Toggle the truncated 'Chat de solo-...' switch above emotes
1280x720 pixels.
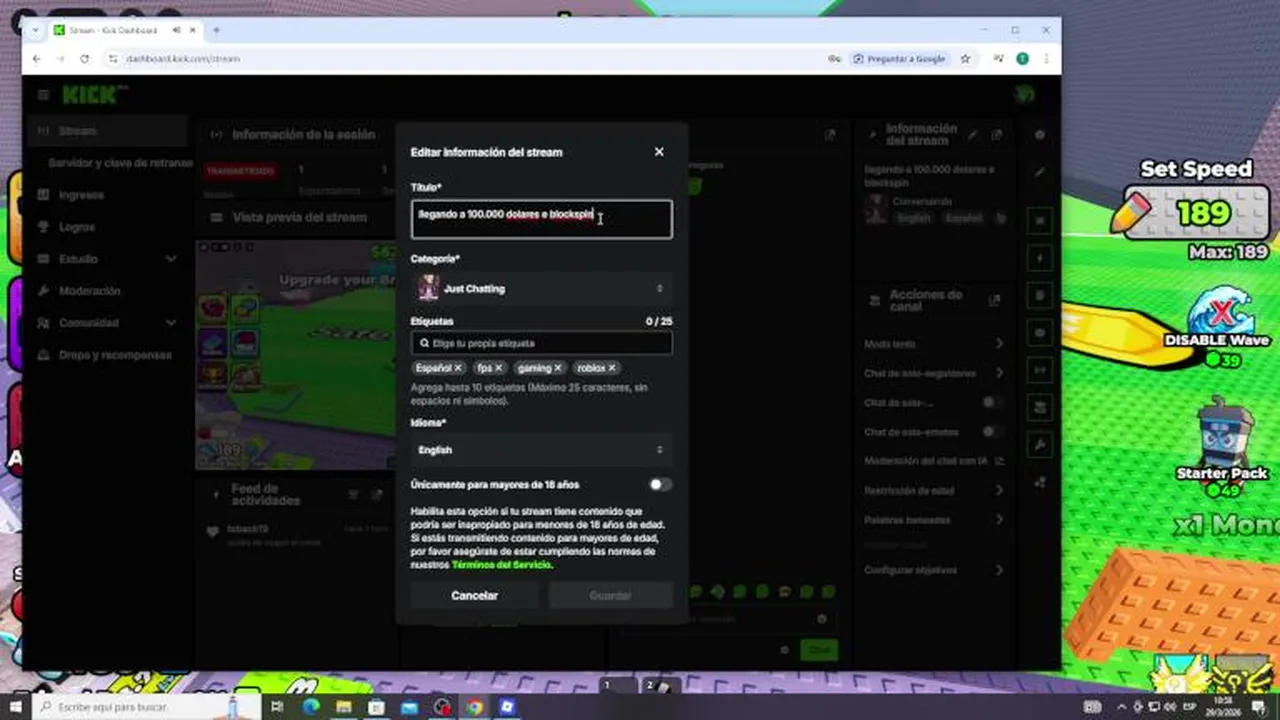coord(991,402)
